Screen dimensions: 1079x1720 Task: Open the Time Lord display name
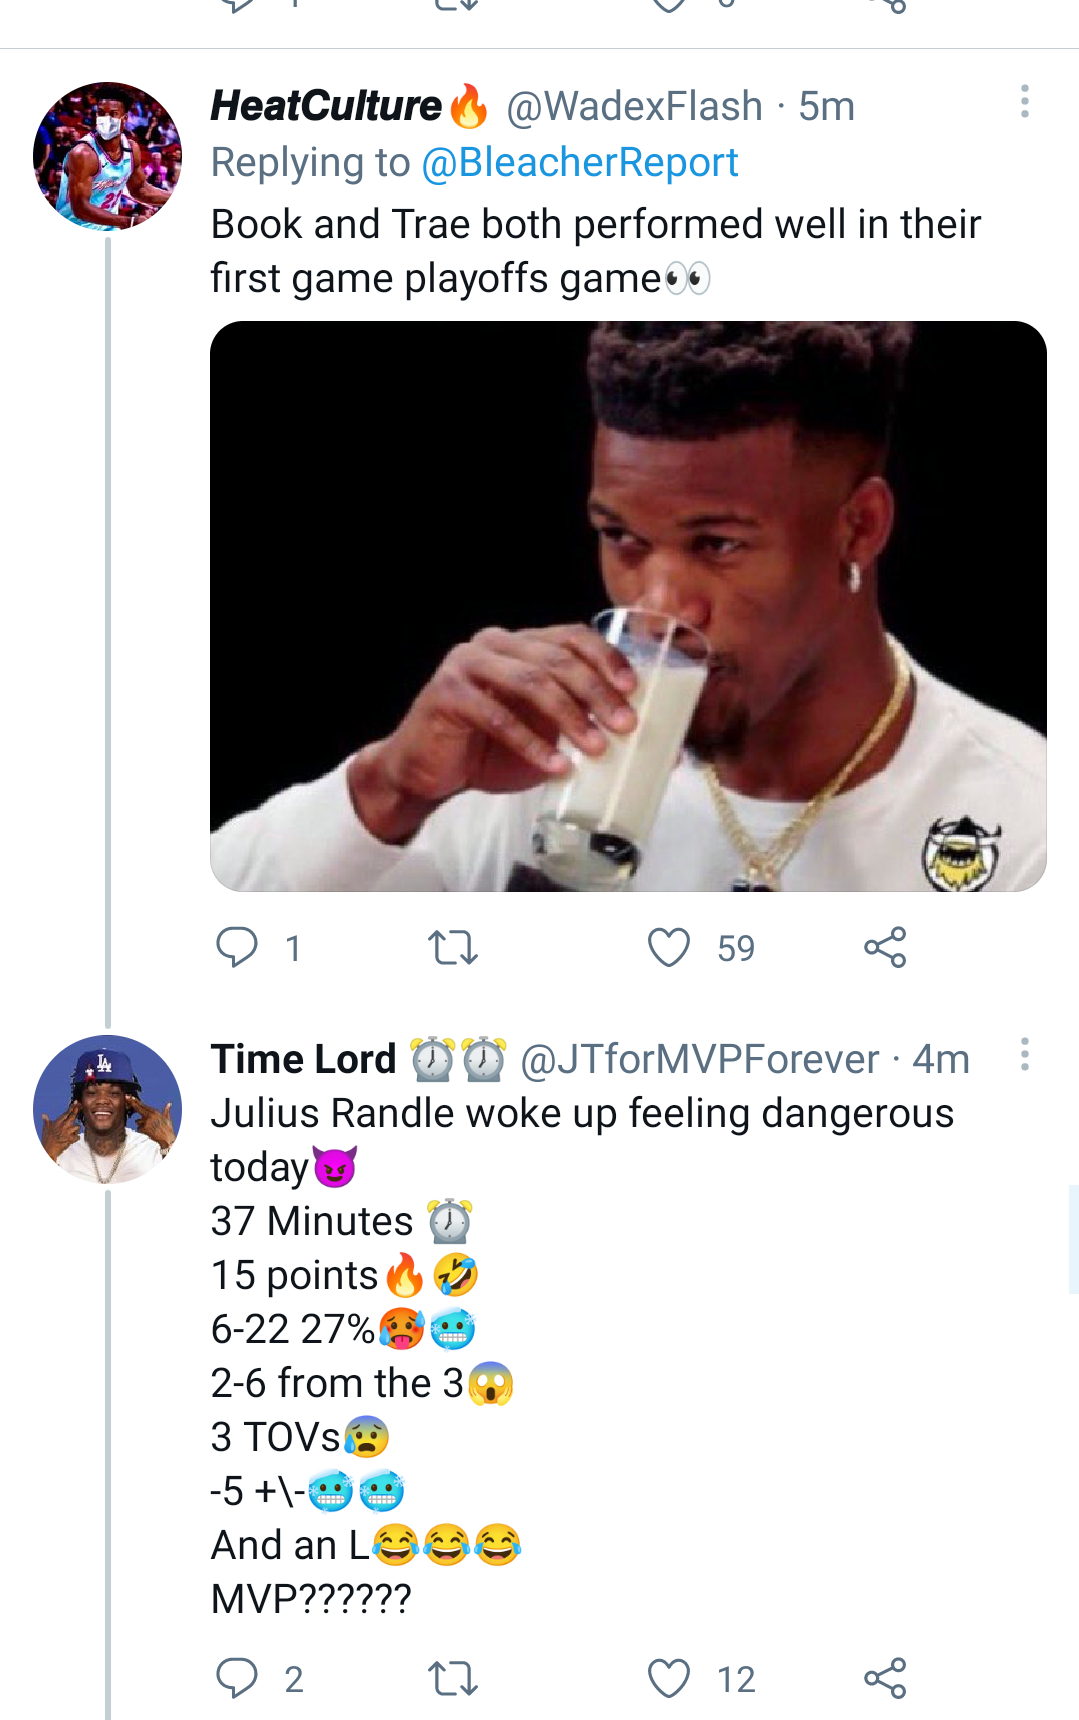[304, 1059]
